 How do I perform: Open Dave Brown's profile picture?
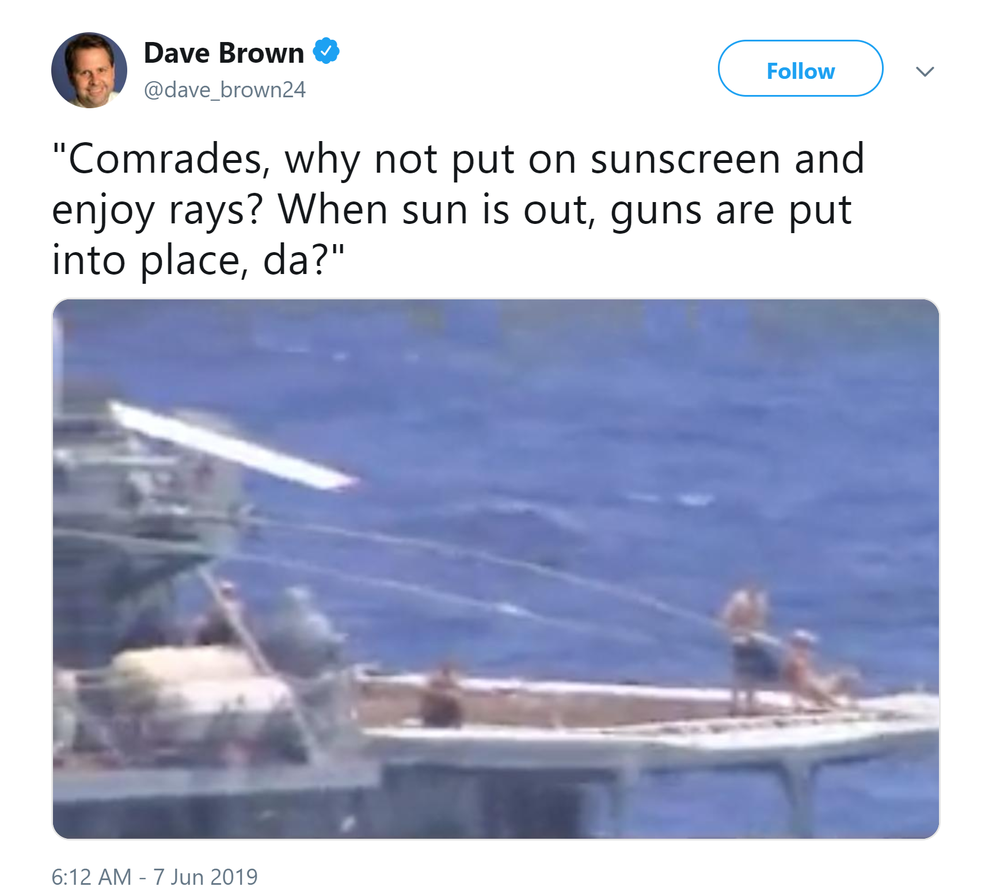click(89, 70)
